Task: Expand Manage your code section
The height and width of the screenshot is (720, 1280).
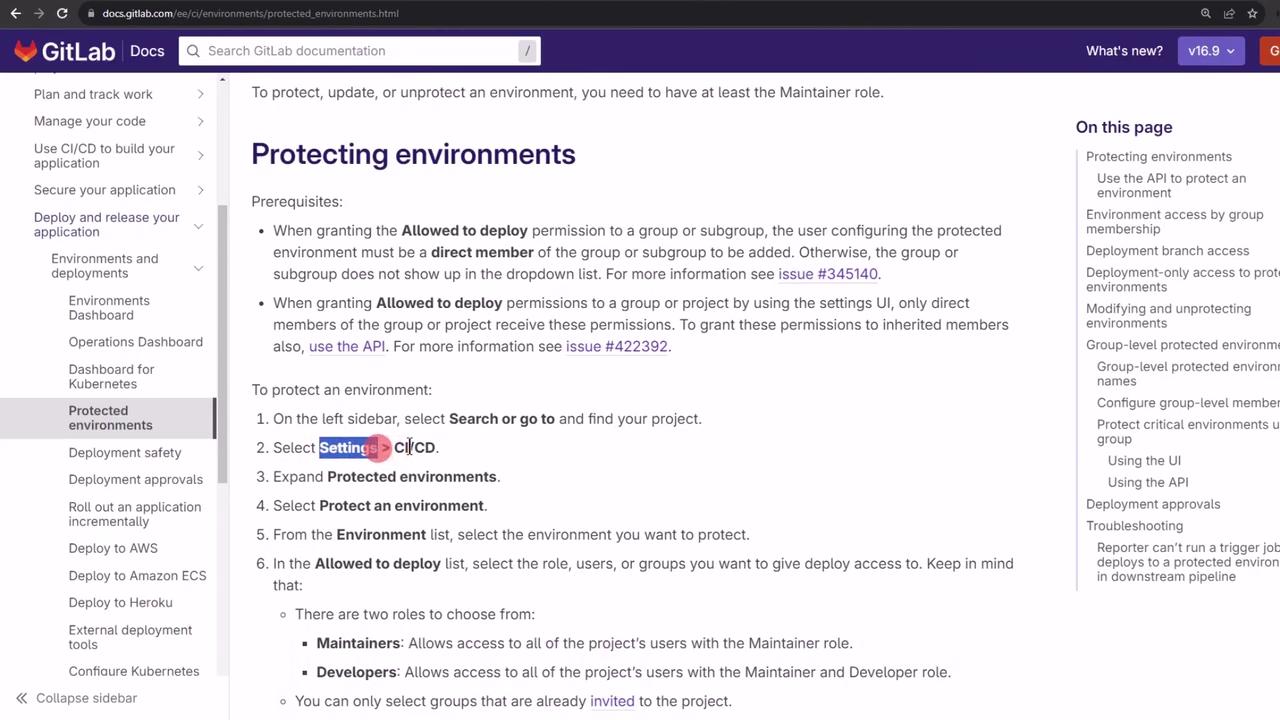Action: (x=200, y=121)
